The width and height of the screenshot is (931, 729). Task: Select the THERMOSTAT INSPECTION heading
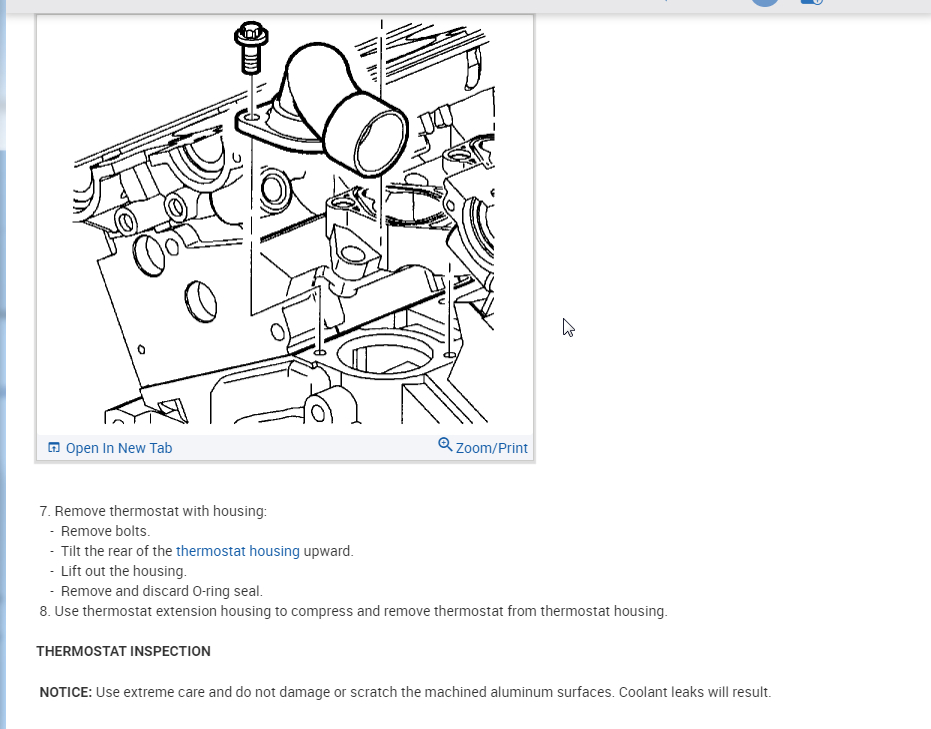click(x=124, y=651)
